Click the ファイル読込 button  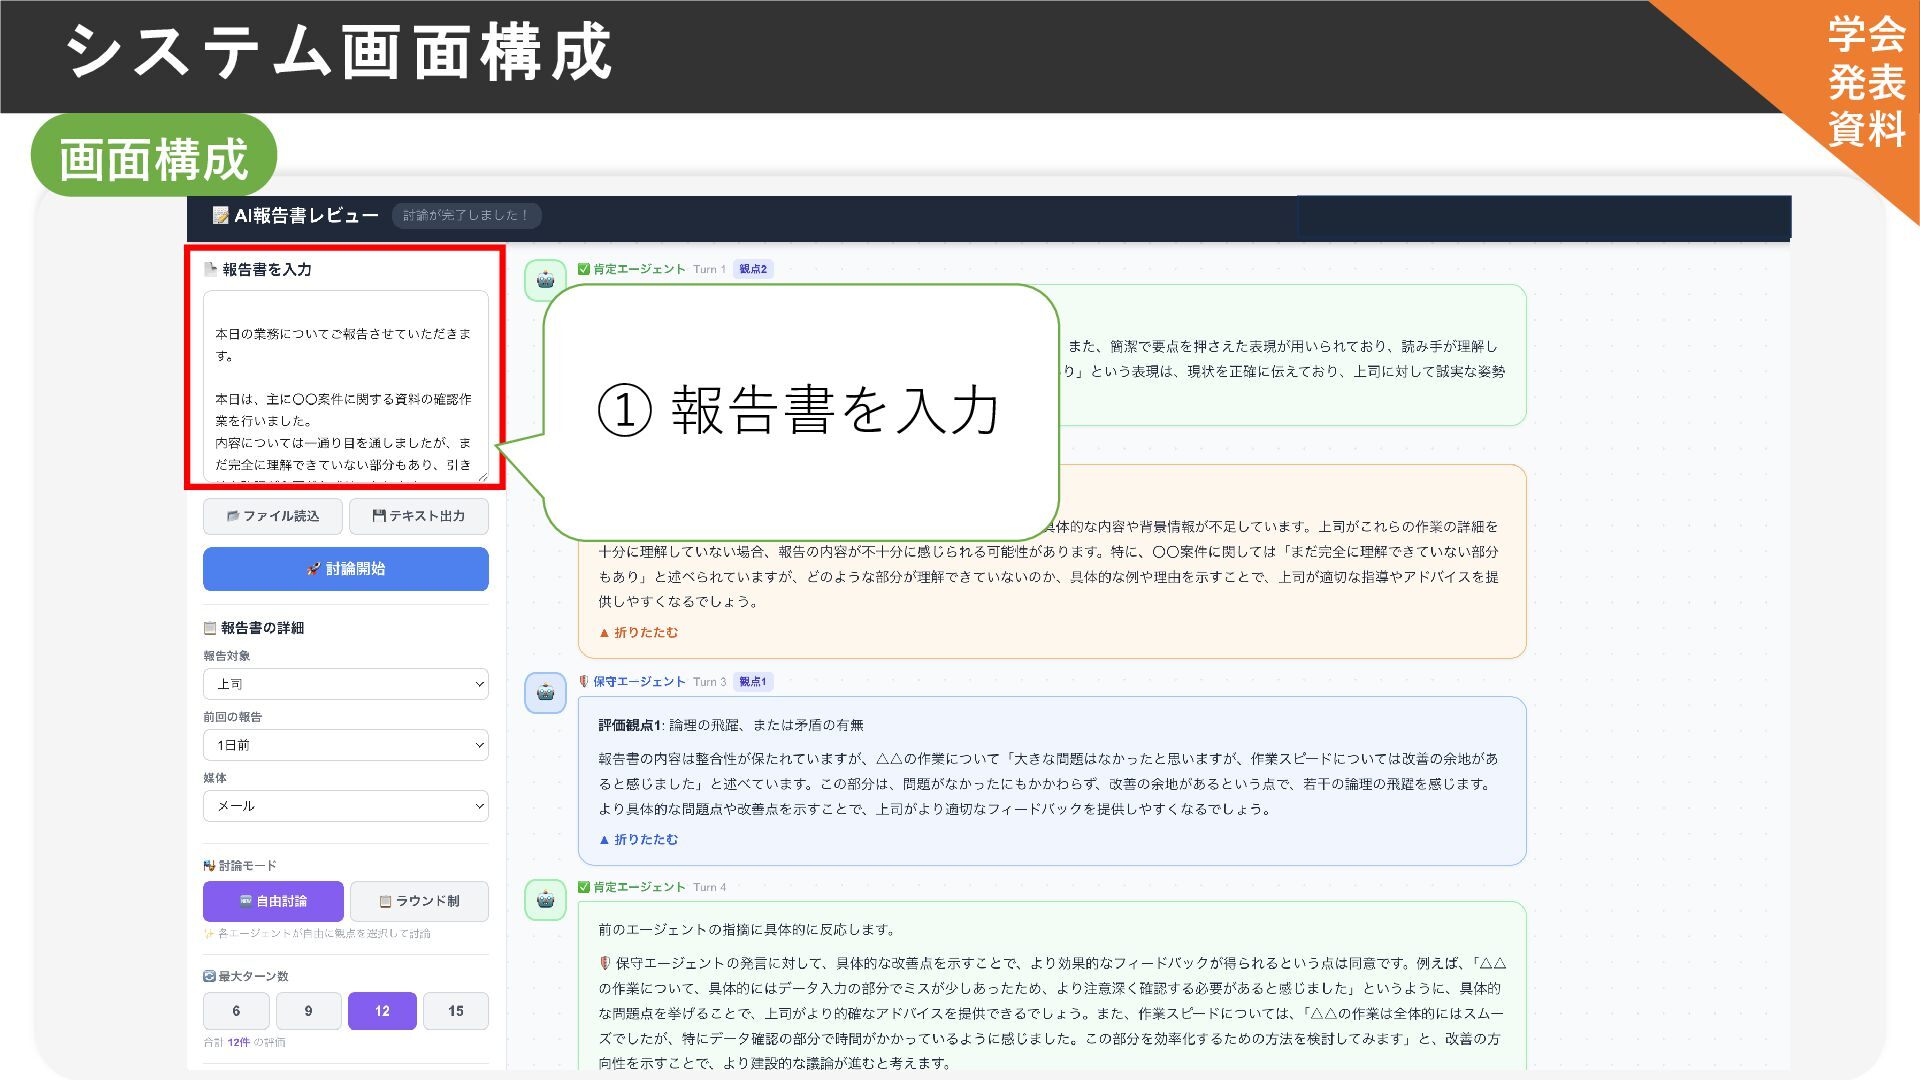coord(273,516)
